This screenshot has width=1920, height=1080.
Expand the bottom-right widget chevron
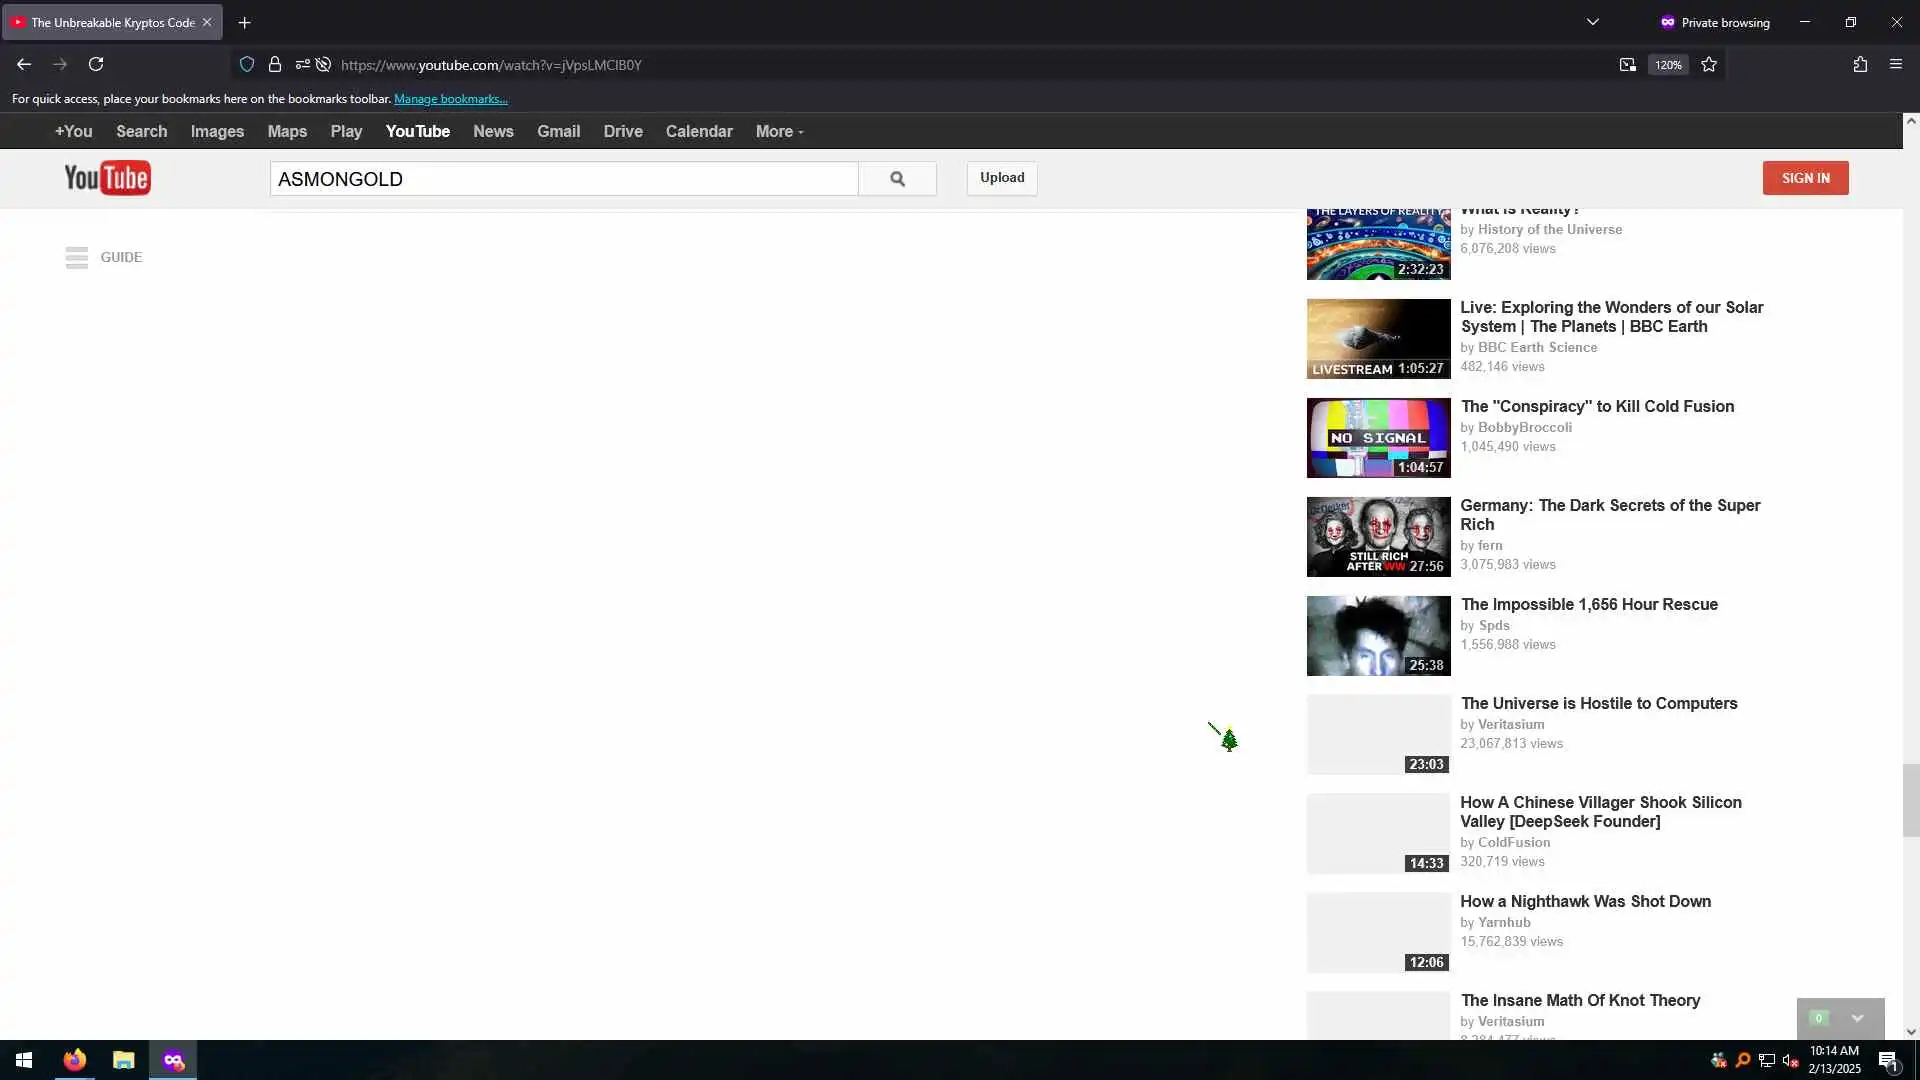coord(1857,1018)
